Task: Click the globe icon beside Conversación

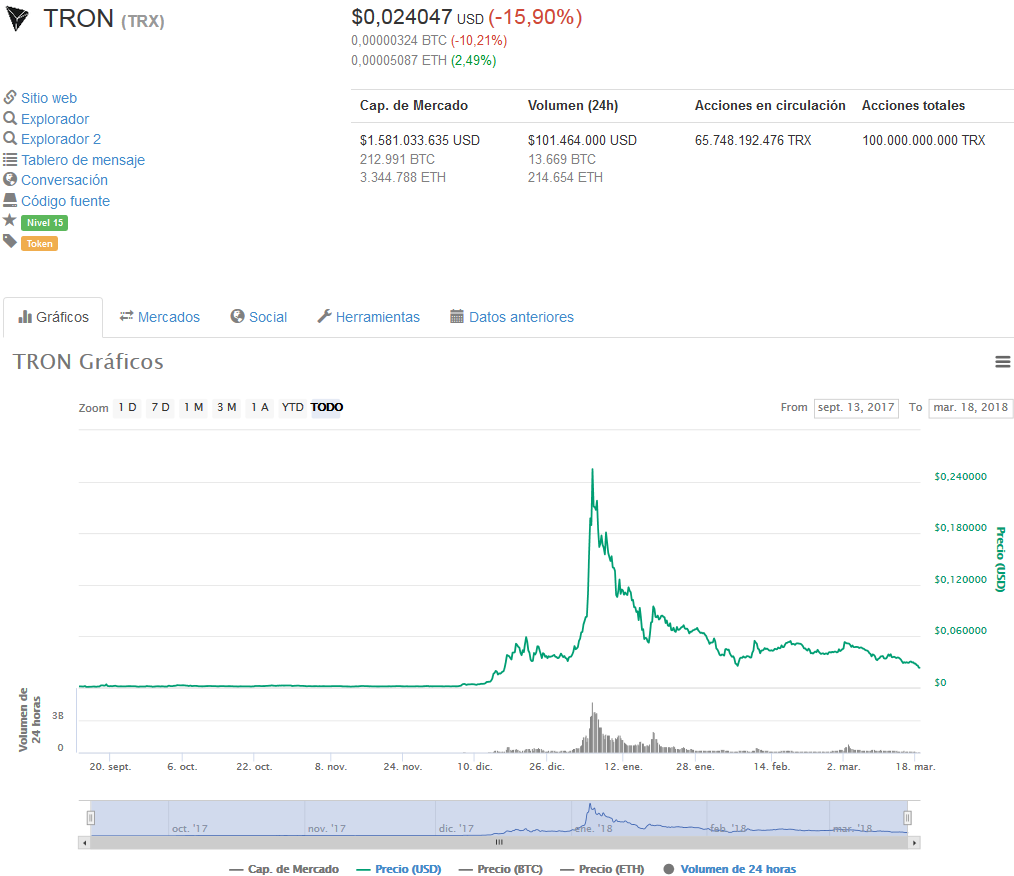Action: (10, 180)
